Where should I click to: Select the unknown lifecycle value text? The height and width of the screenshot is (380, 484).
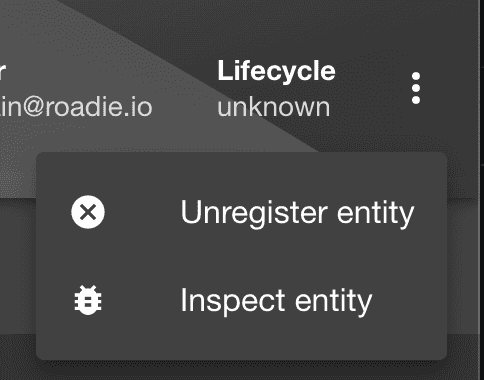[x=273, y=107]
